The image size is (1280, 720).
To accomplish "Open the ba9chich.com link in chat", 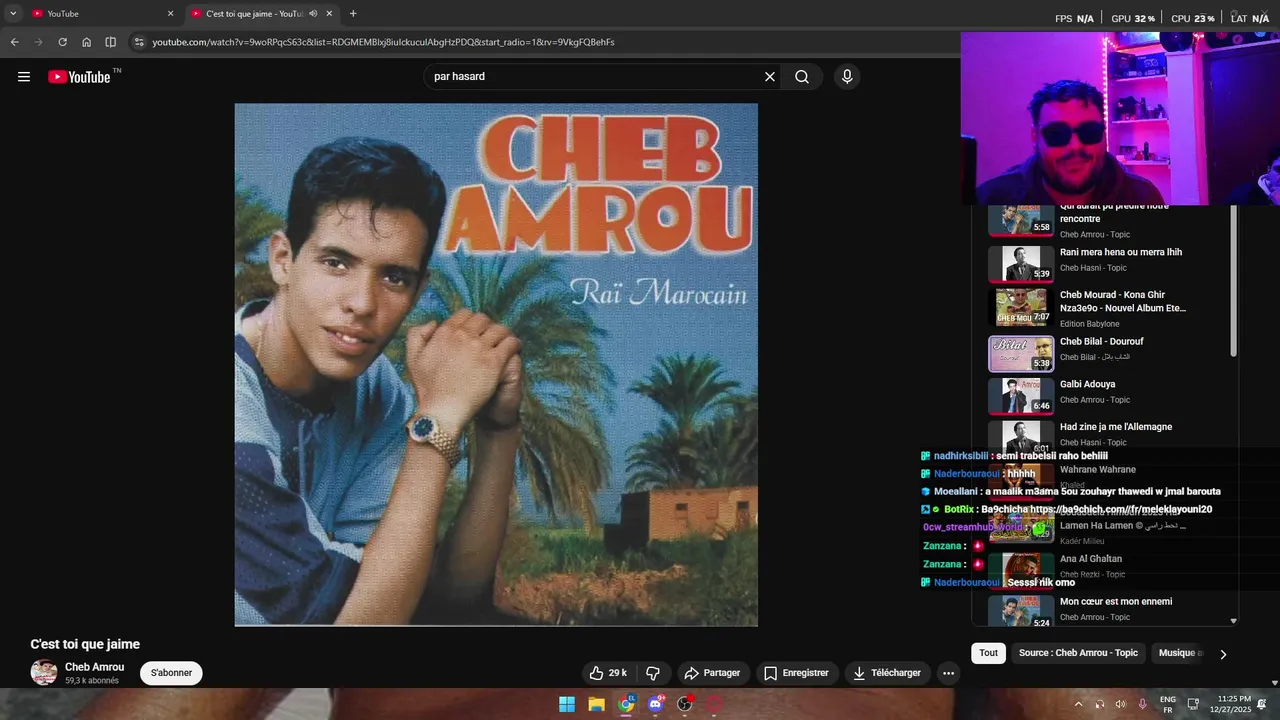I will point(1121,509).
